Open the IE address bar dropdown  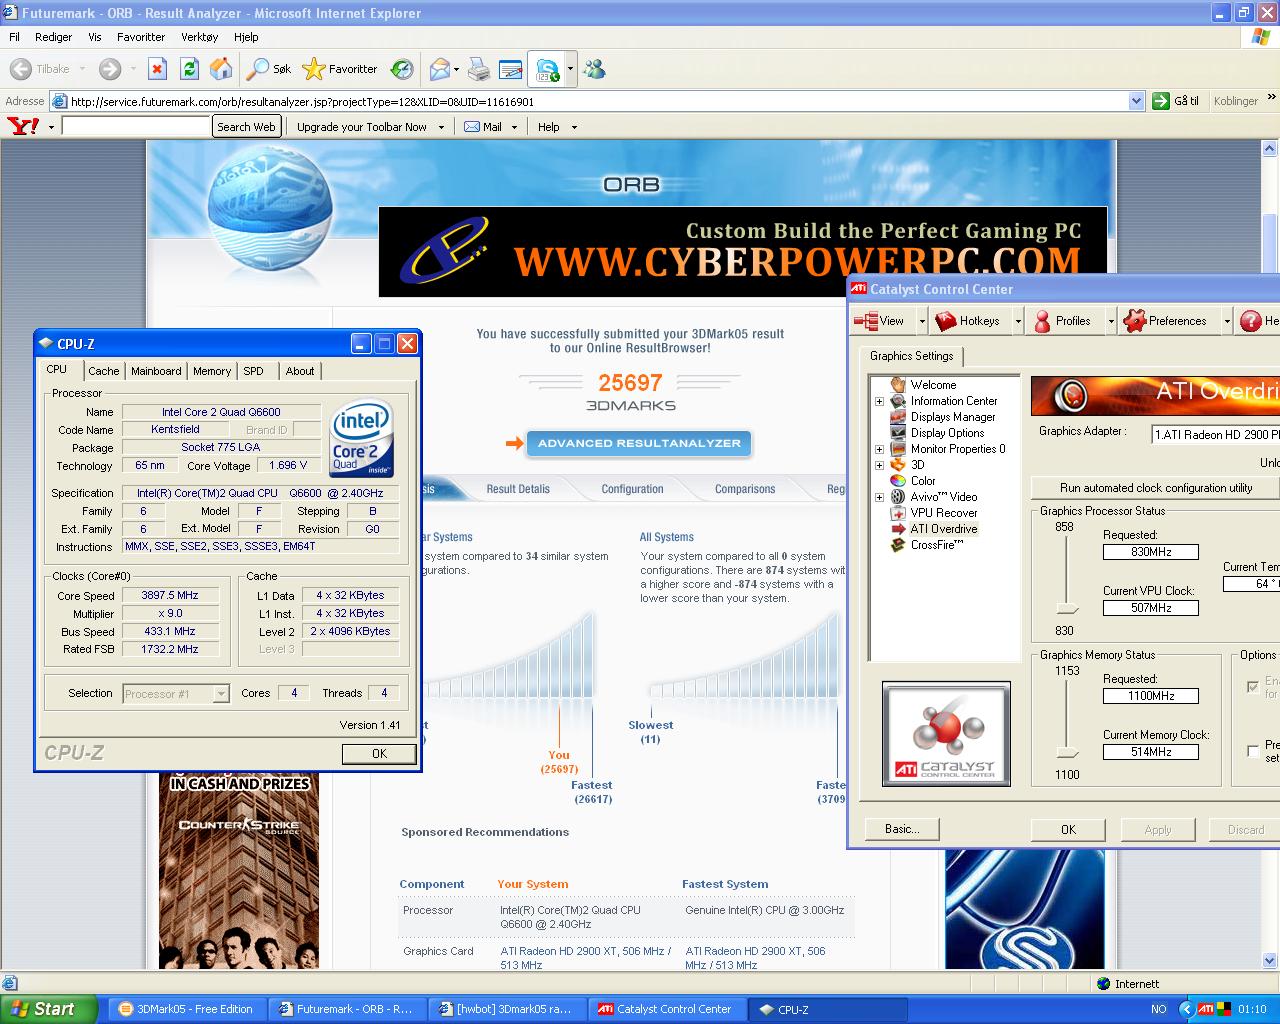(1136, 101)
